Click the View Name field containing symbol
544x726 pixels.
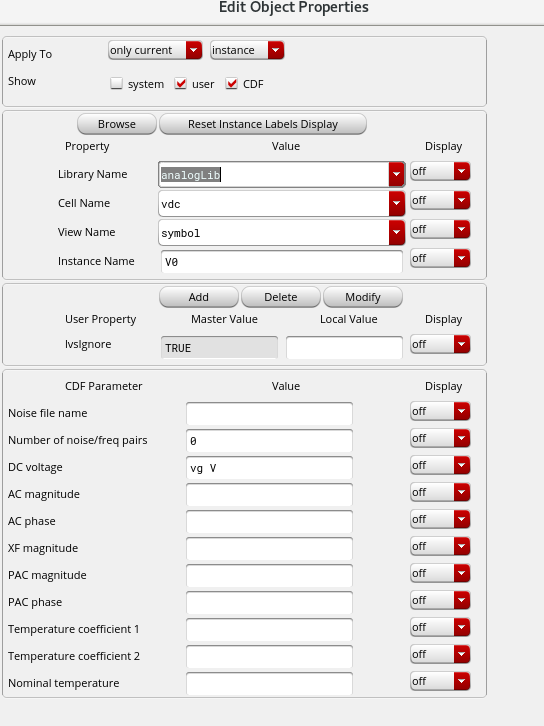[274, 233]
